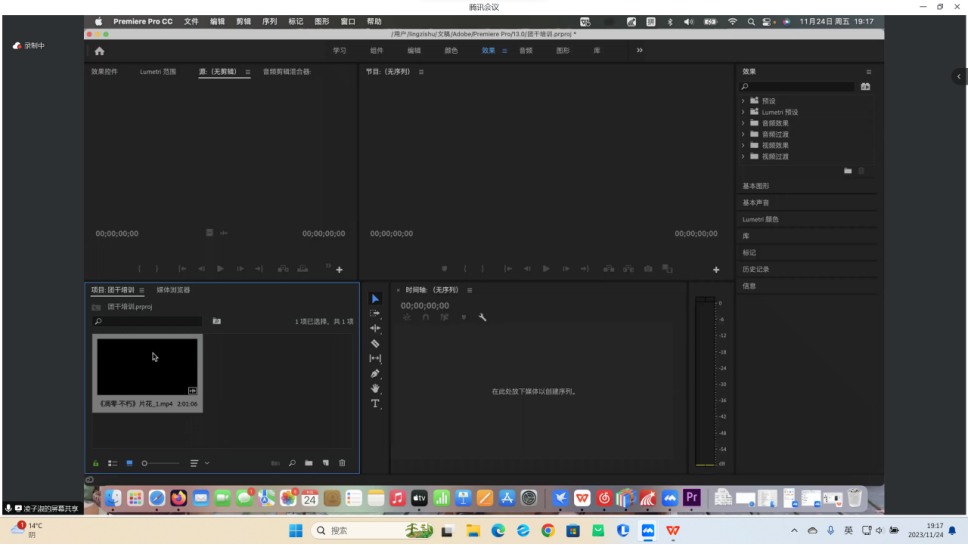Switch project panel to icon view

click(x=129, y=463)
